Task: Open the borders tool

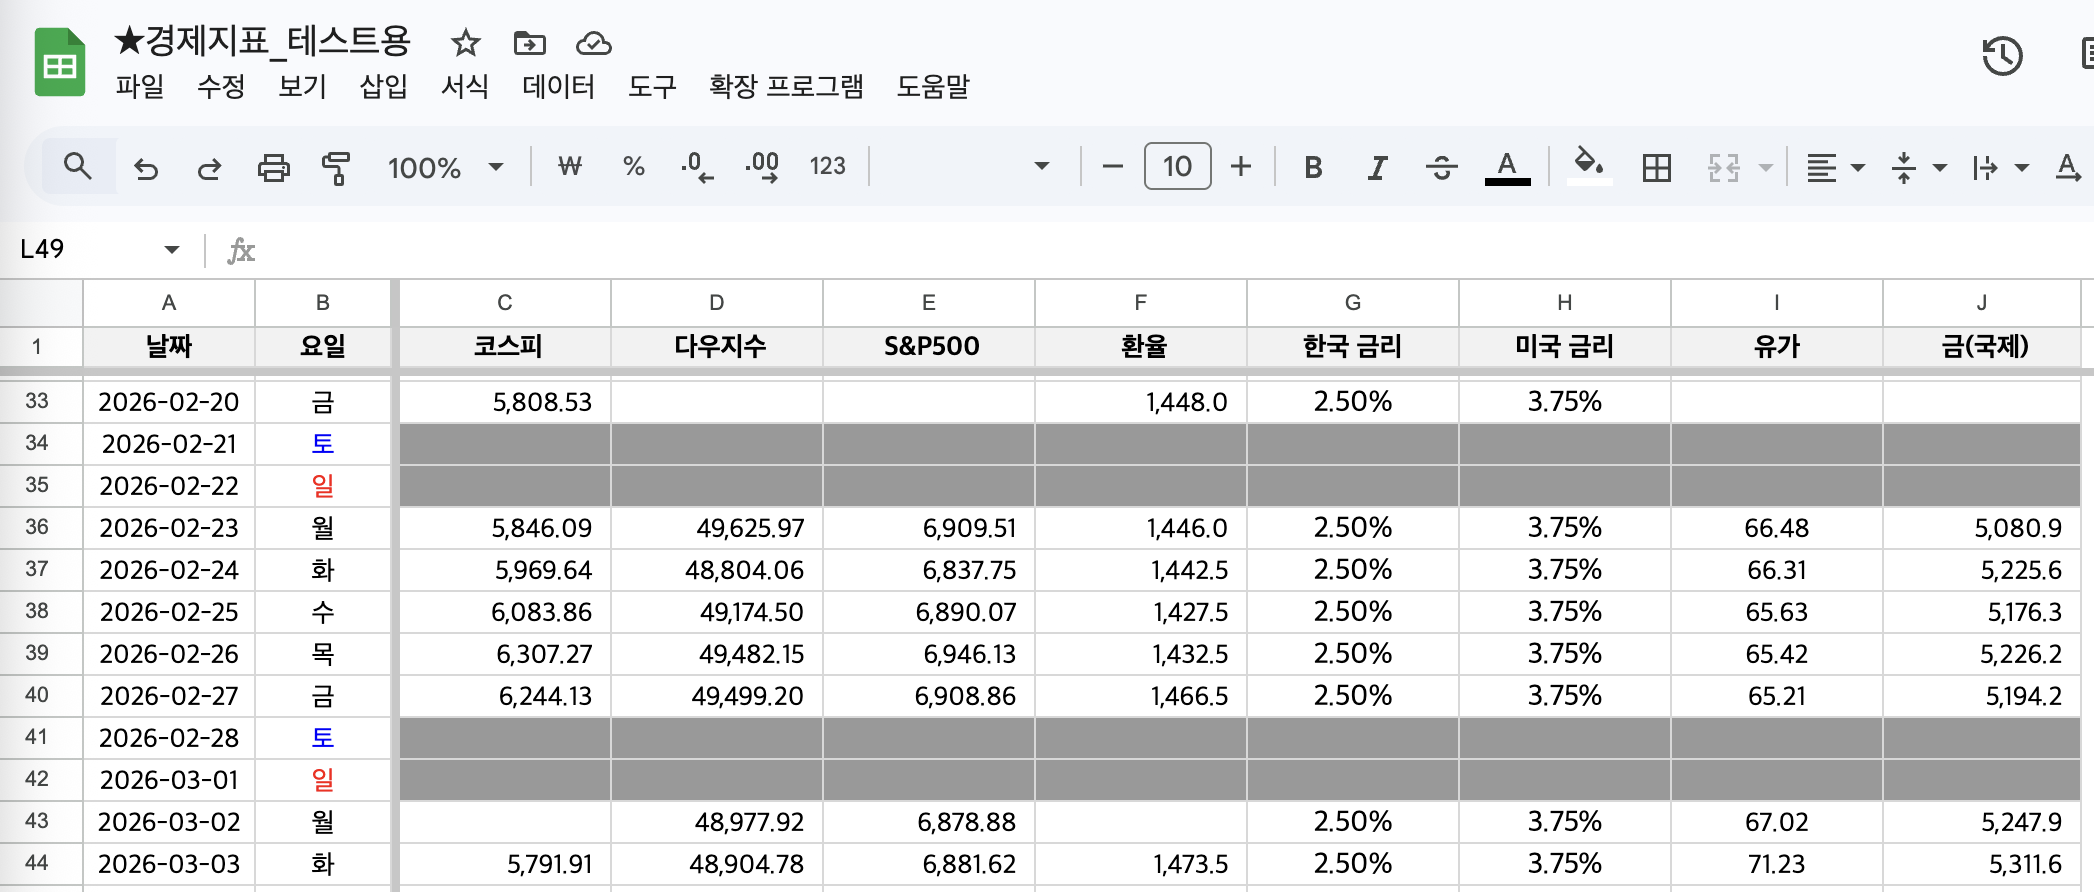Action: [x=1657, y=167]
